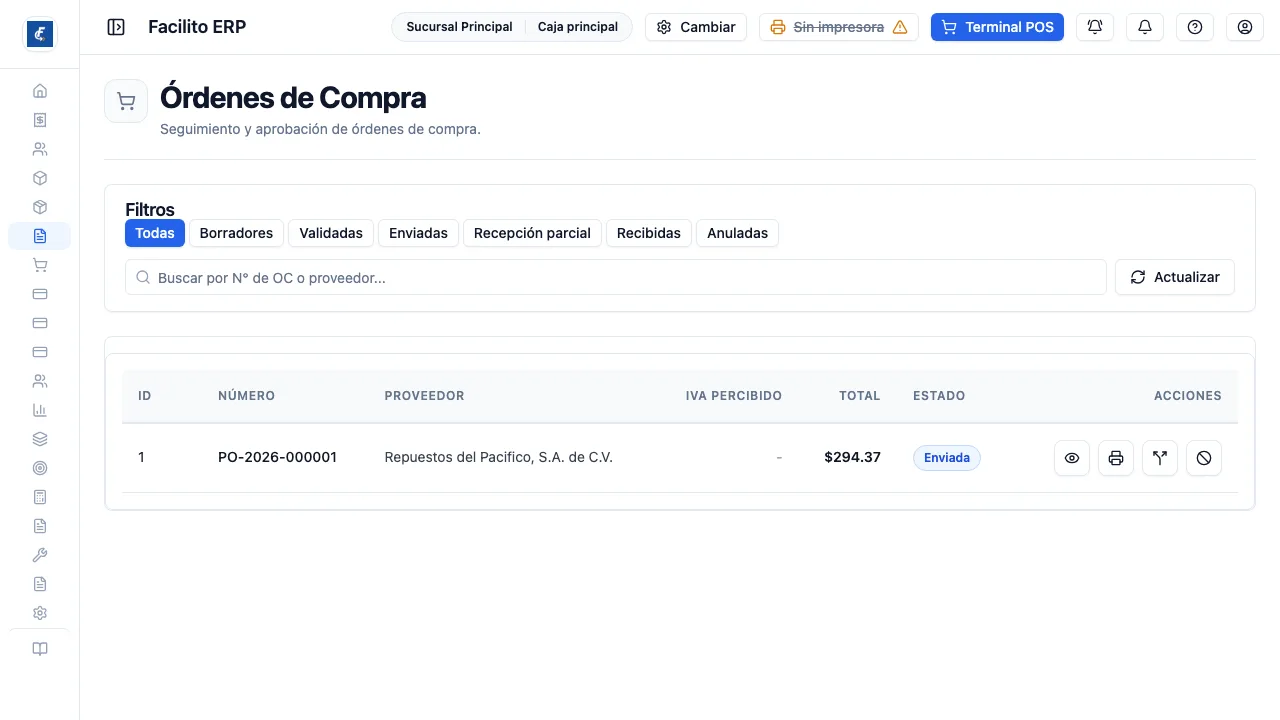Click the Caja principal label
Image resolution: width=1280 pixels, height=720 pixels.
tap(578, 27)
